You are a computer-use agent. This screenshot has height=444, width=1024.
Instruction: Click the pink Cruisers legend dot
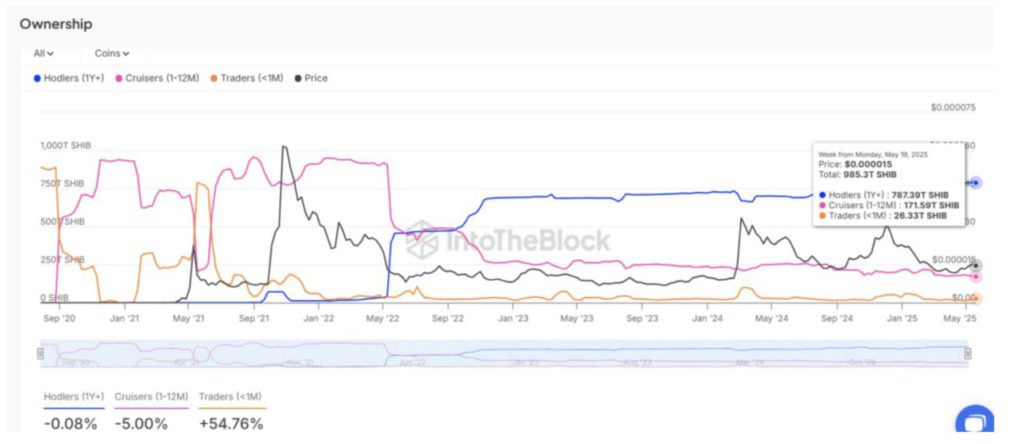[x=120, y=78]
